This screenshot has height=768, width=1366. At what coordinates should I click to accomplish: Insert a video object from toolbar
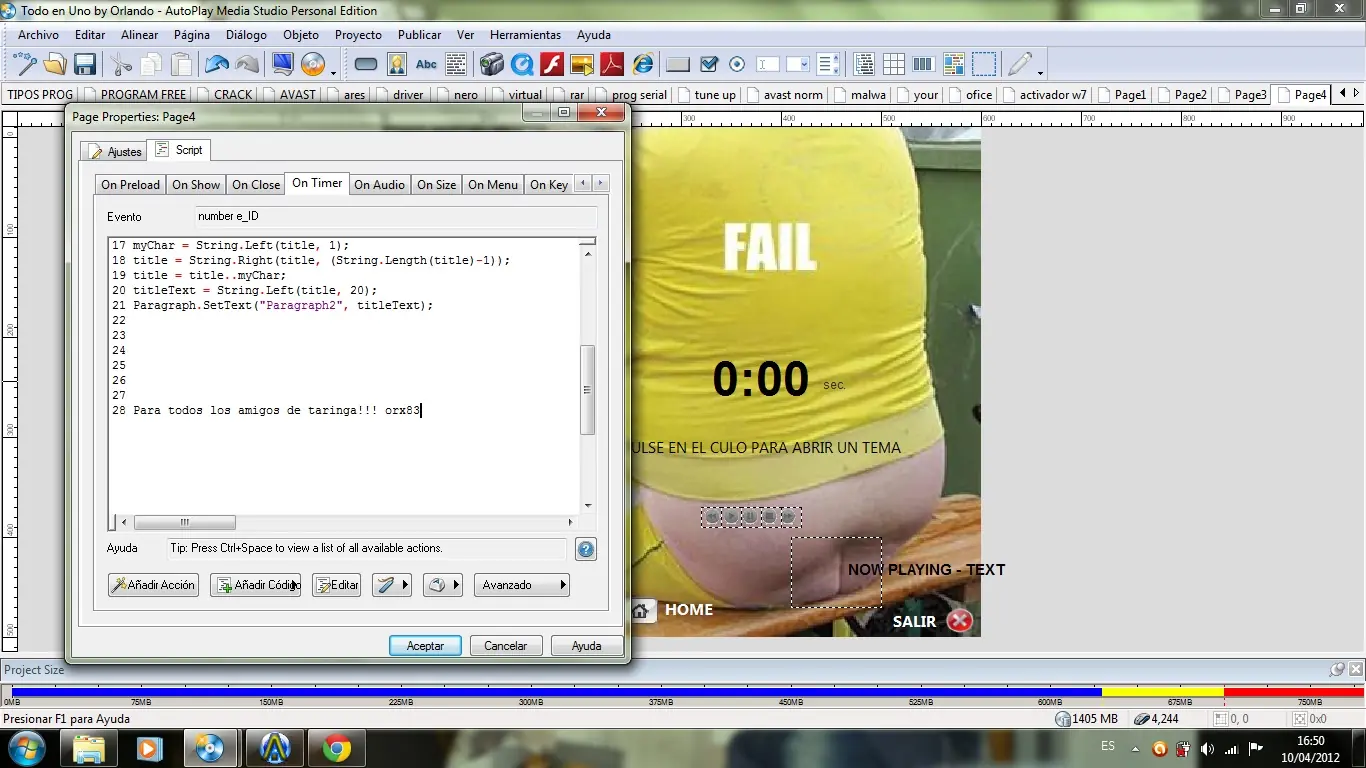[x=491, y=65]
